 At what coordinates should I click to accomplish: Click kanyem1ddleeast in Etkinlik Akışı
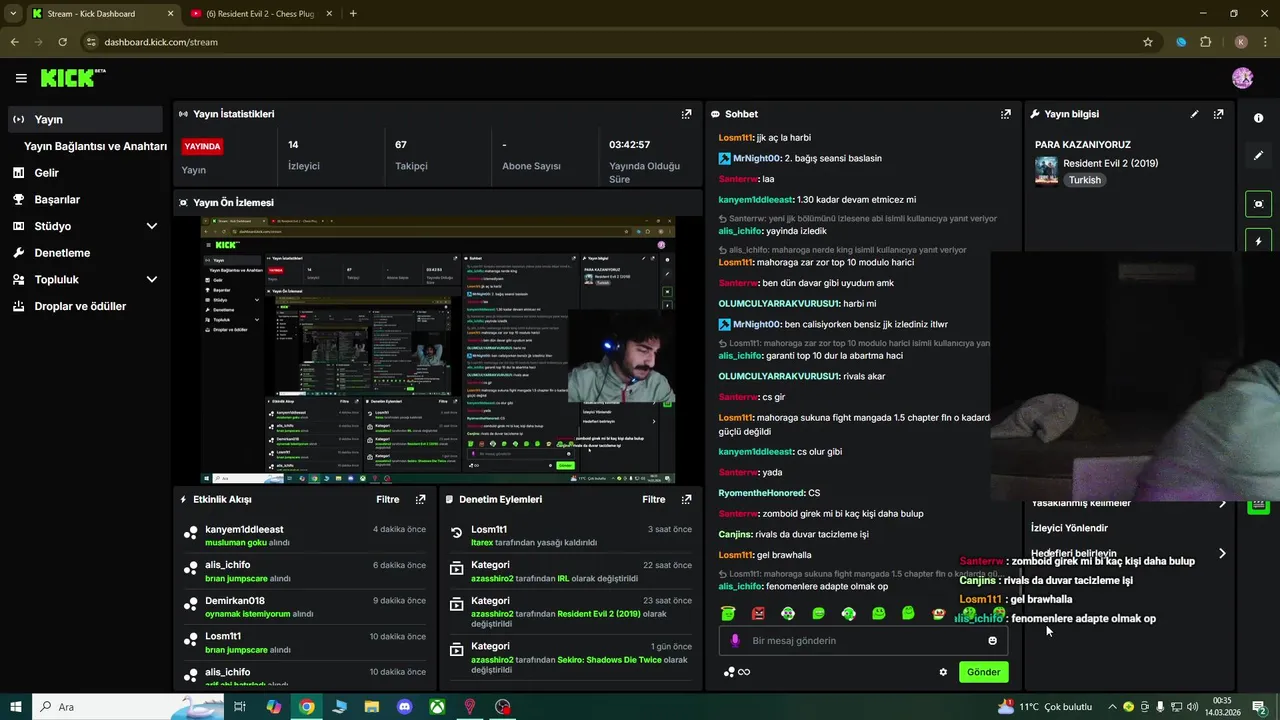point(244,529)
